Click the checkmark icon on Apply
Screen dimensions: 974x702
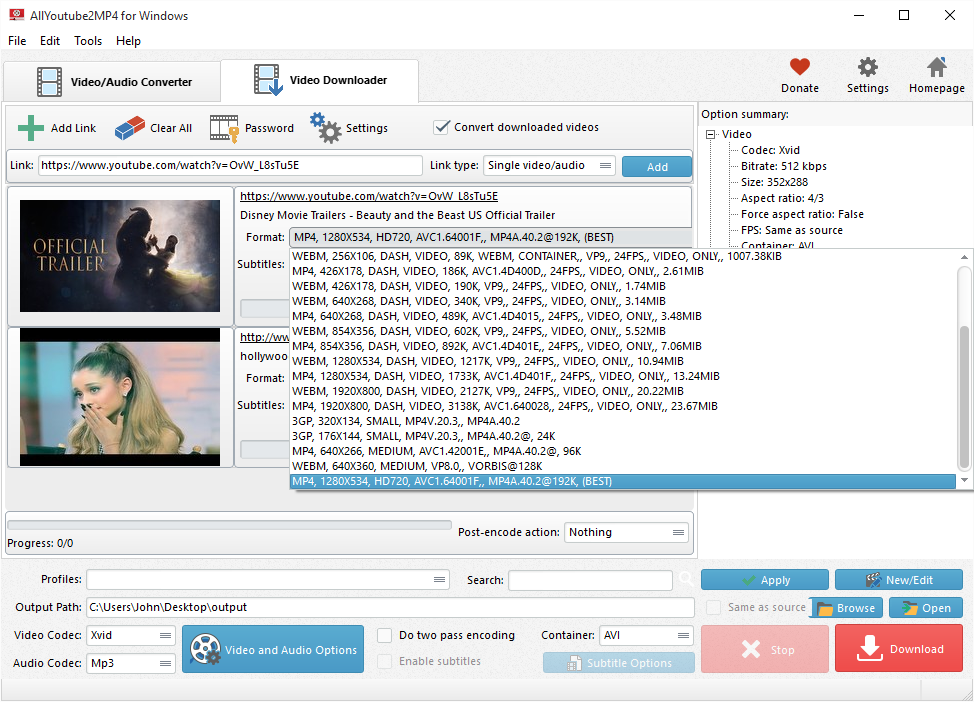[749, 580]
